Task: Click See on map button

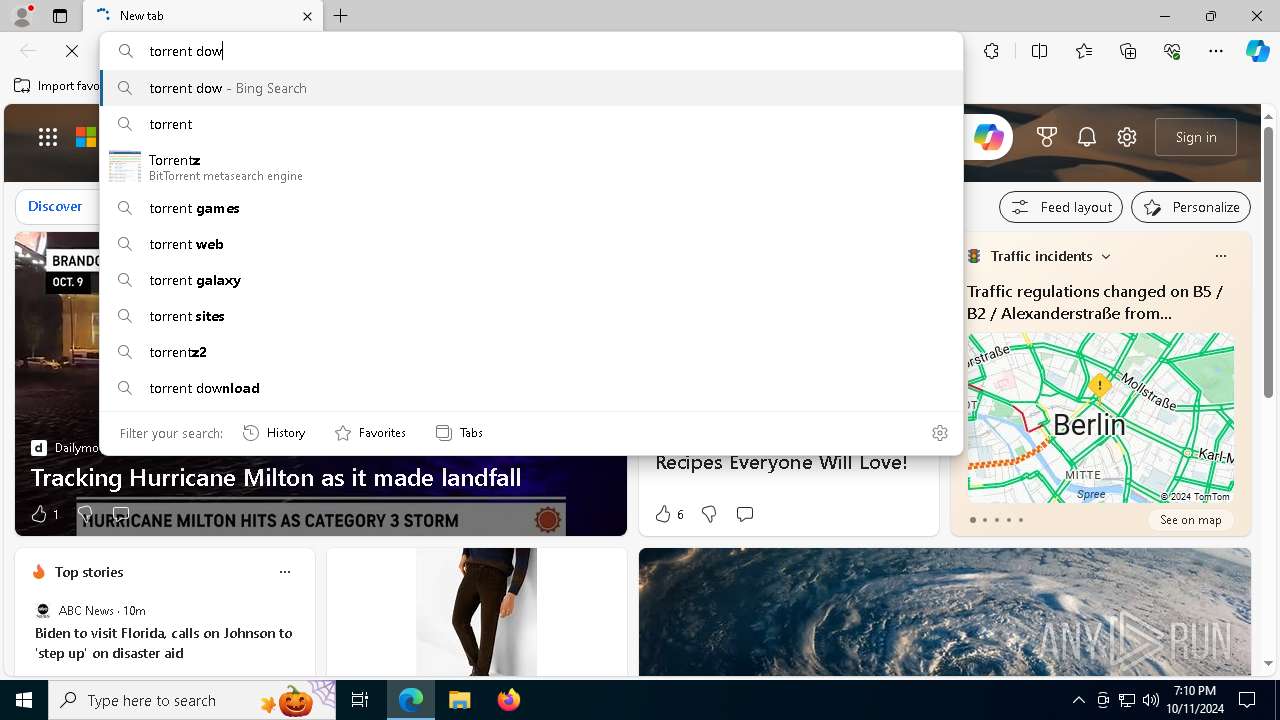Action: (x=1190, y=520)
